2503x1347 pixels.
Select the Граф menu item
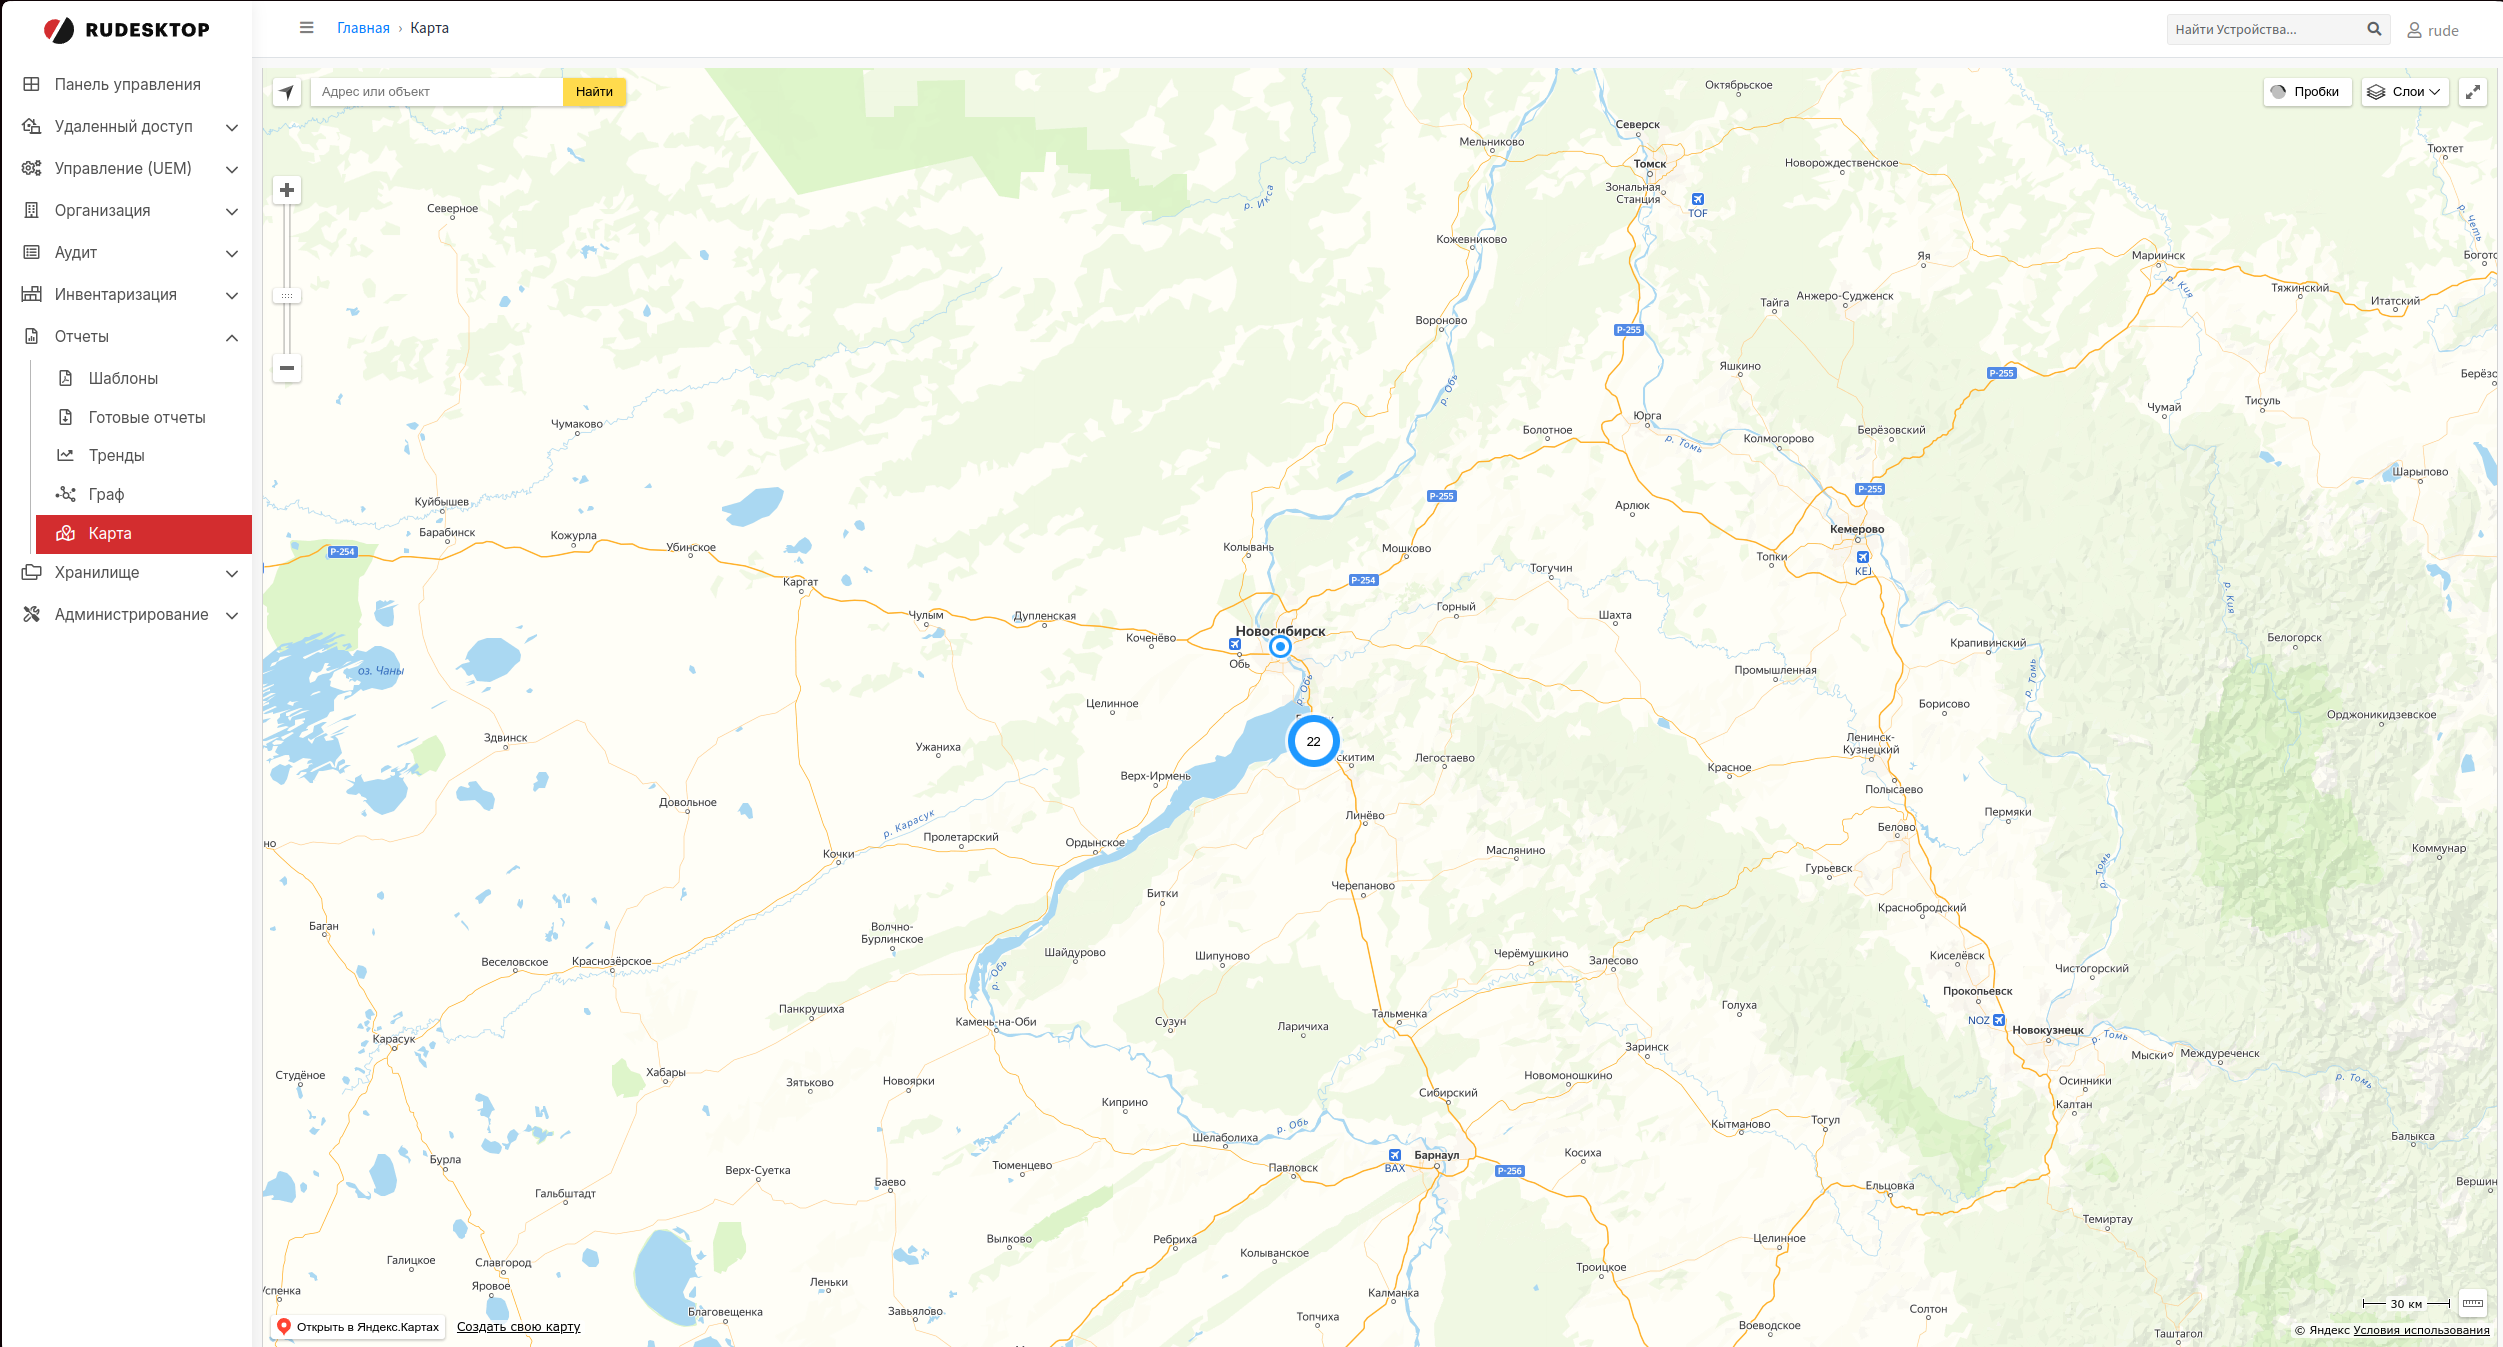[106, 494]
